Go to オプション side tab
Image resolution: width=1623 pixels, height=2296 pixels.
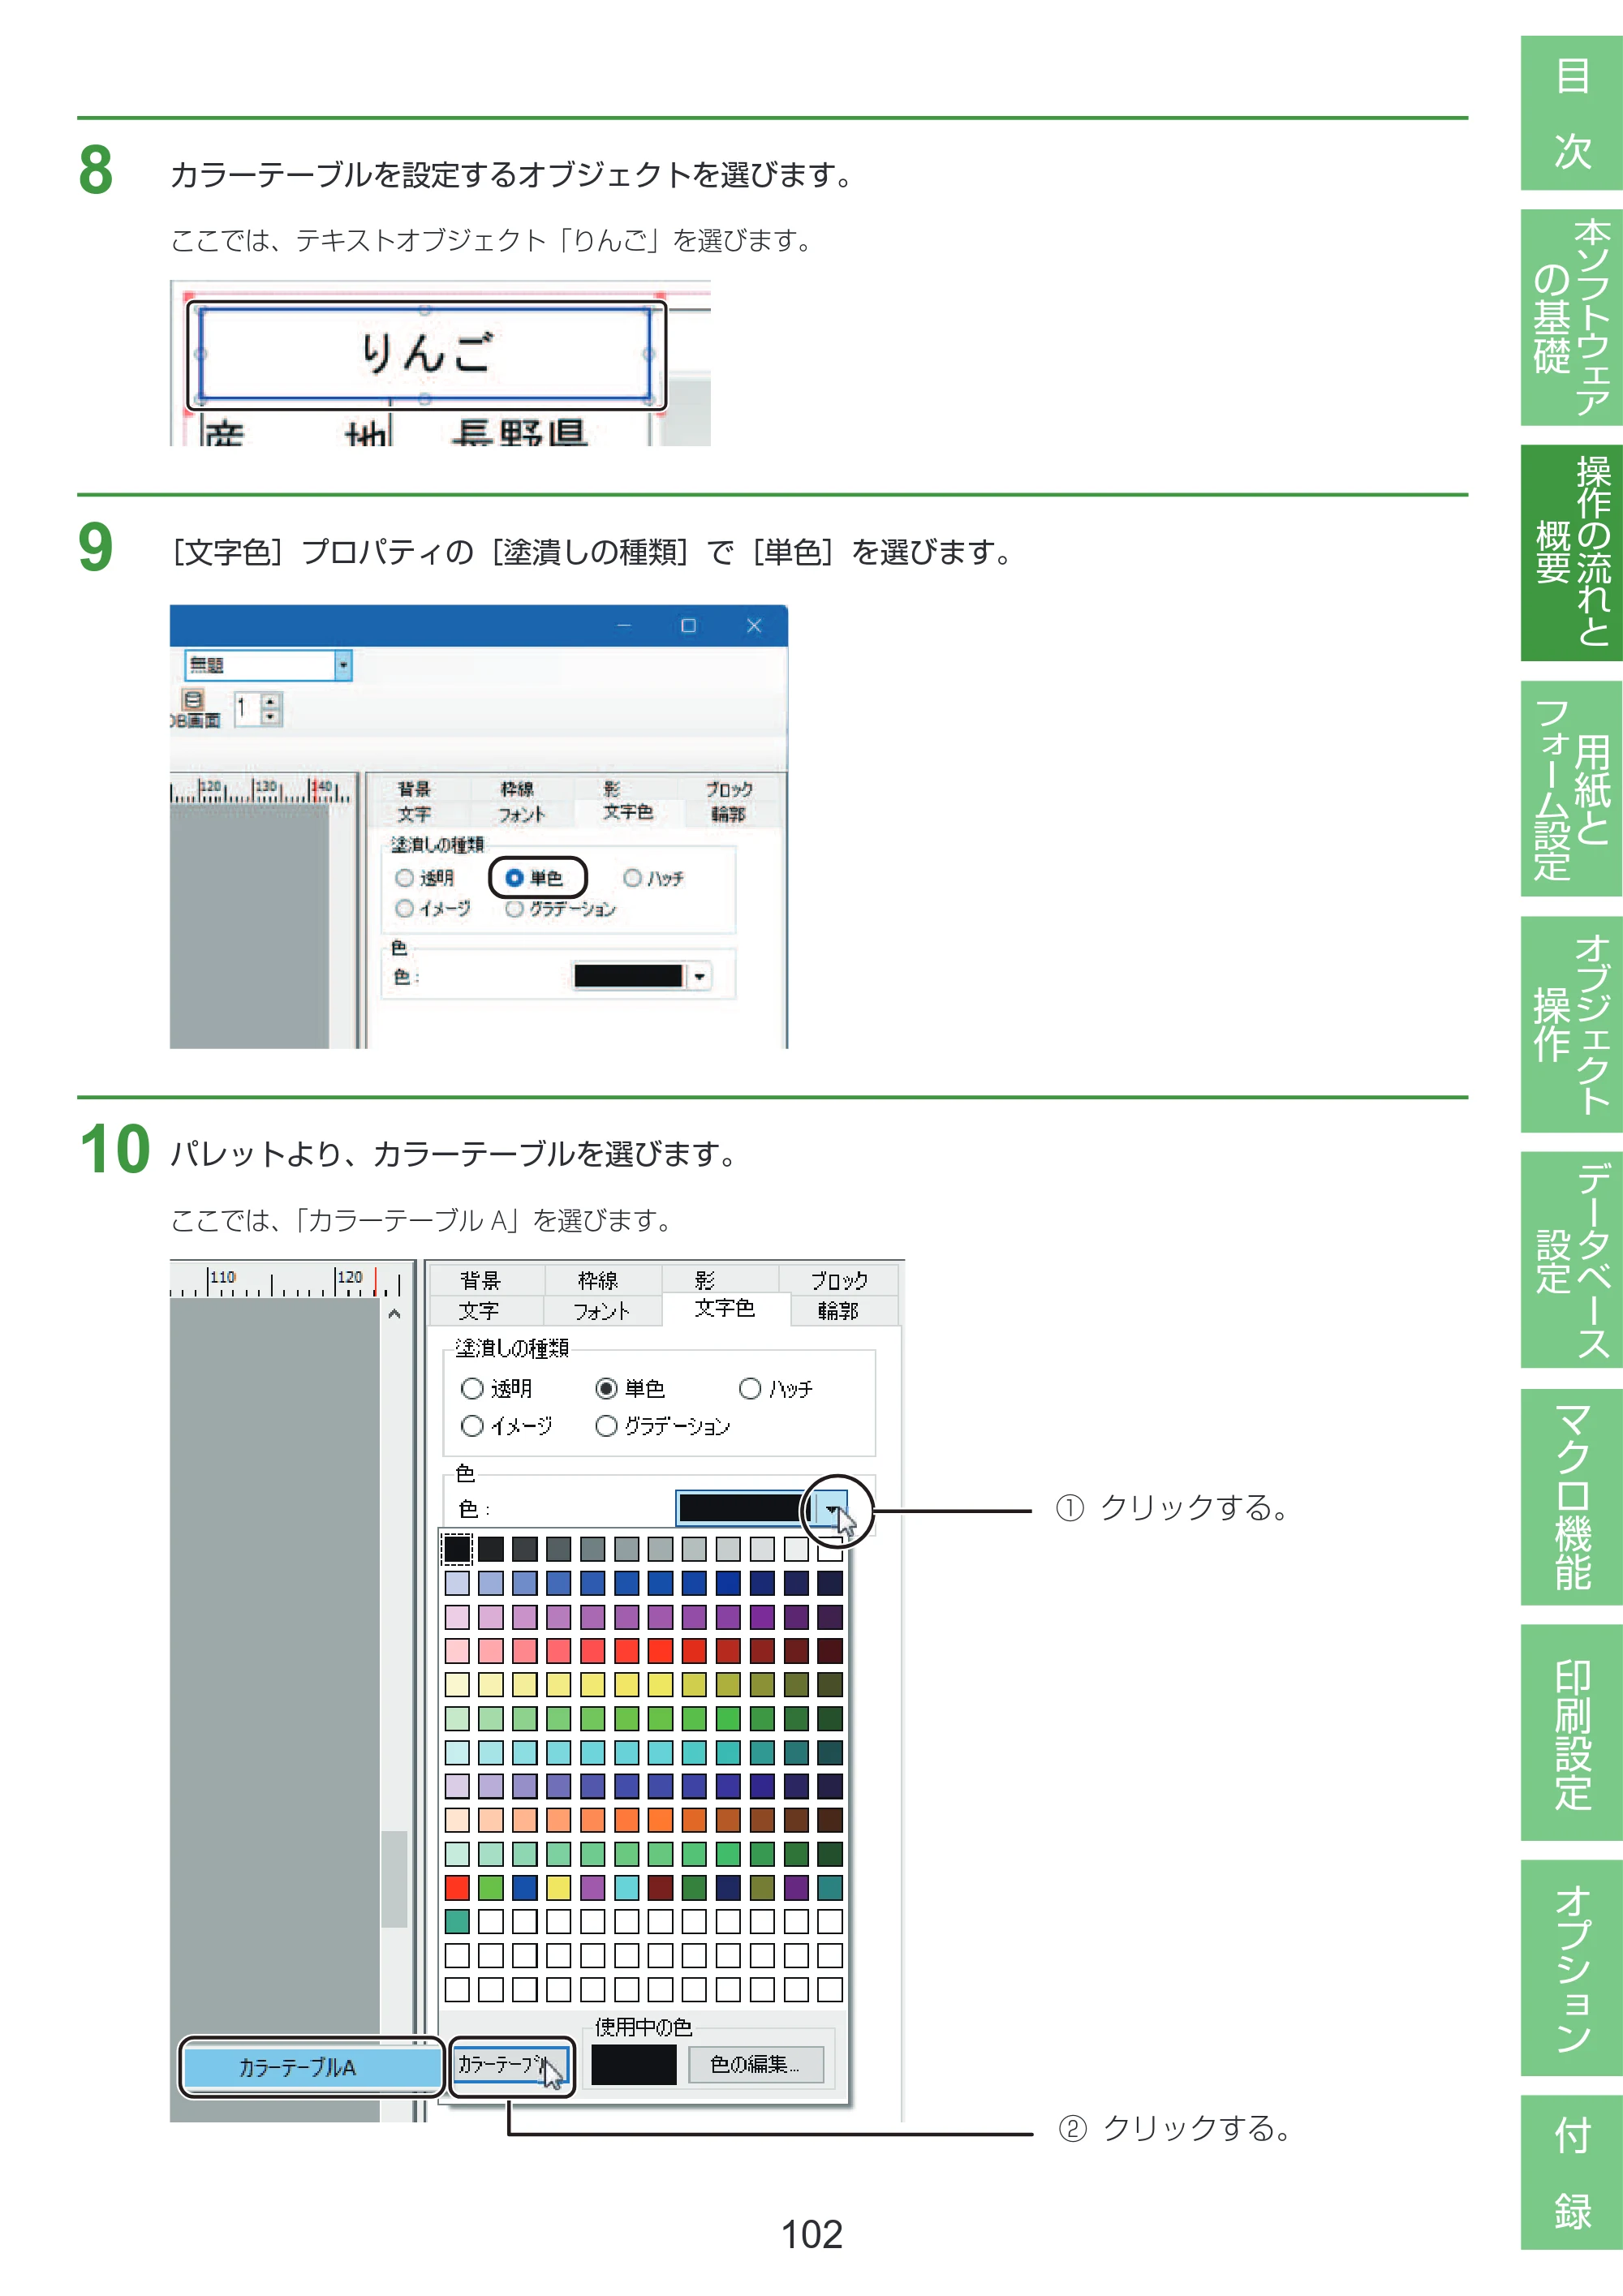(x=1572, y=1968)
